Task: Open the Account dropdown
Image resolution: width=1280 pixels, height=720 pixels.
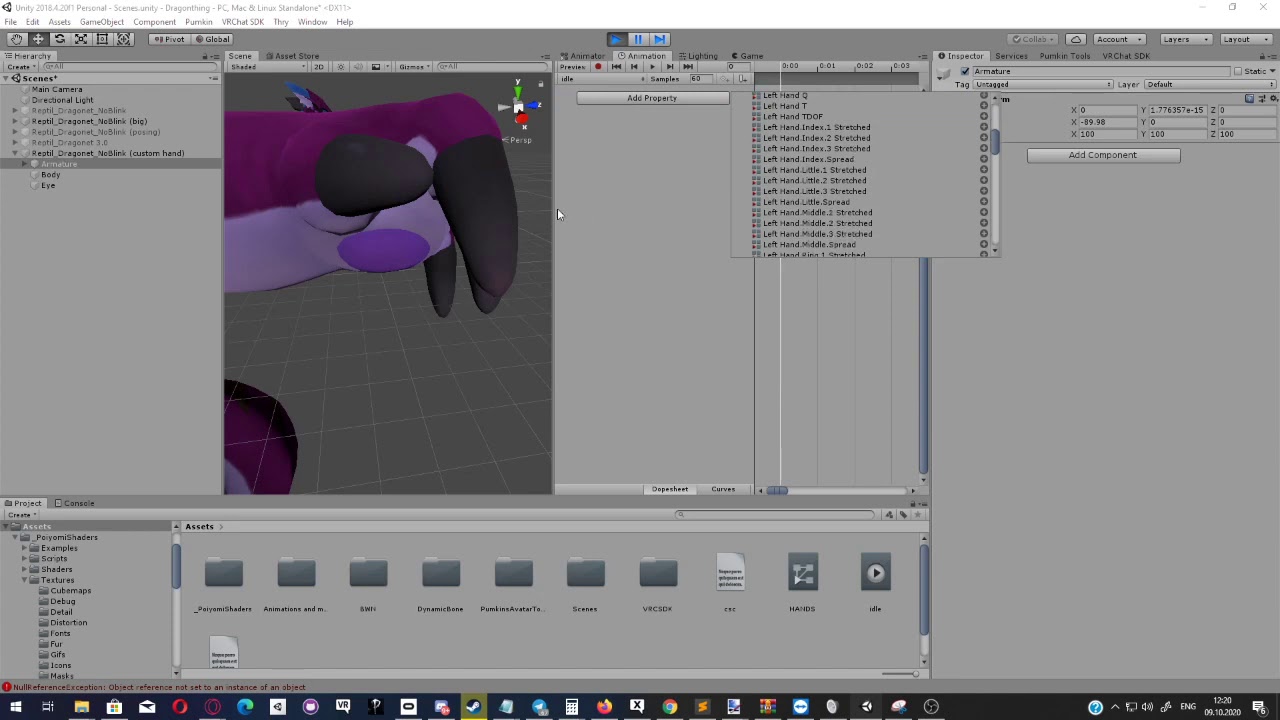Action: point(1119,39)
